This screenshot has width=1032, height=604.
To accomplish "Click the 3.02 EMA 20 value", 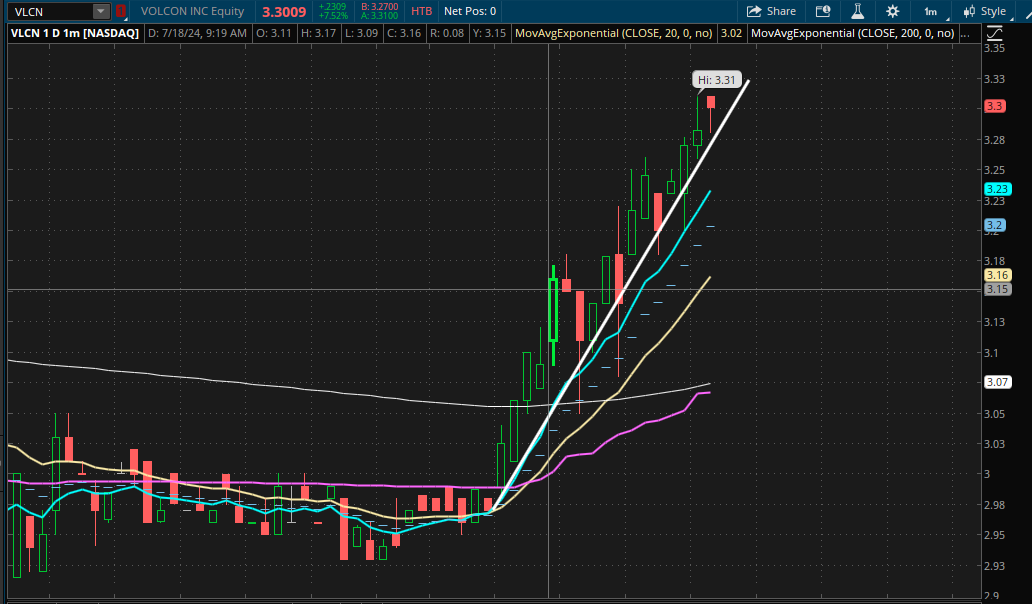I will (x=731, y=33).
